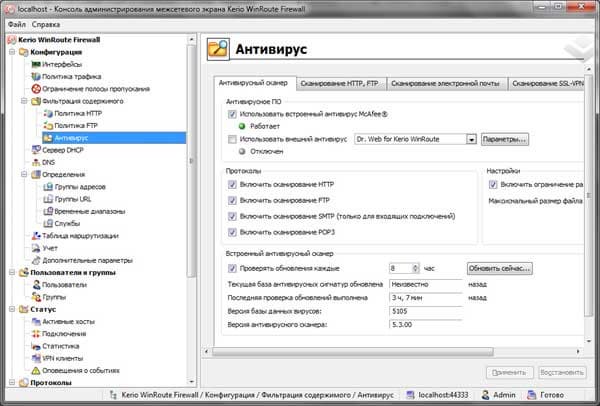The width and height of the screenshot is (600, 406).
Task: Click the Фильтрация содержимого folder icon
Action: [36, 101]
